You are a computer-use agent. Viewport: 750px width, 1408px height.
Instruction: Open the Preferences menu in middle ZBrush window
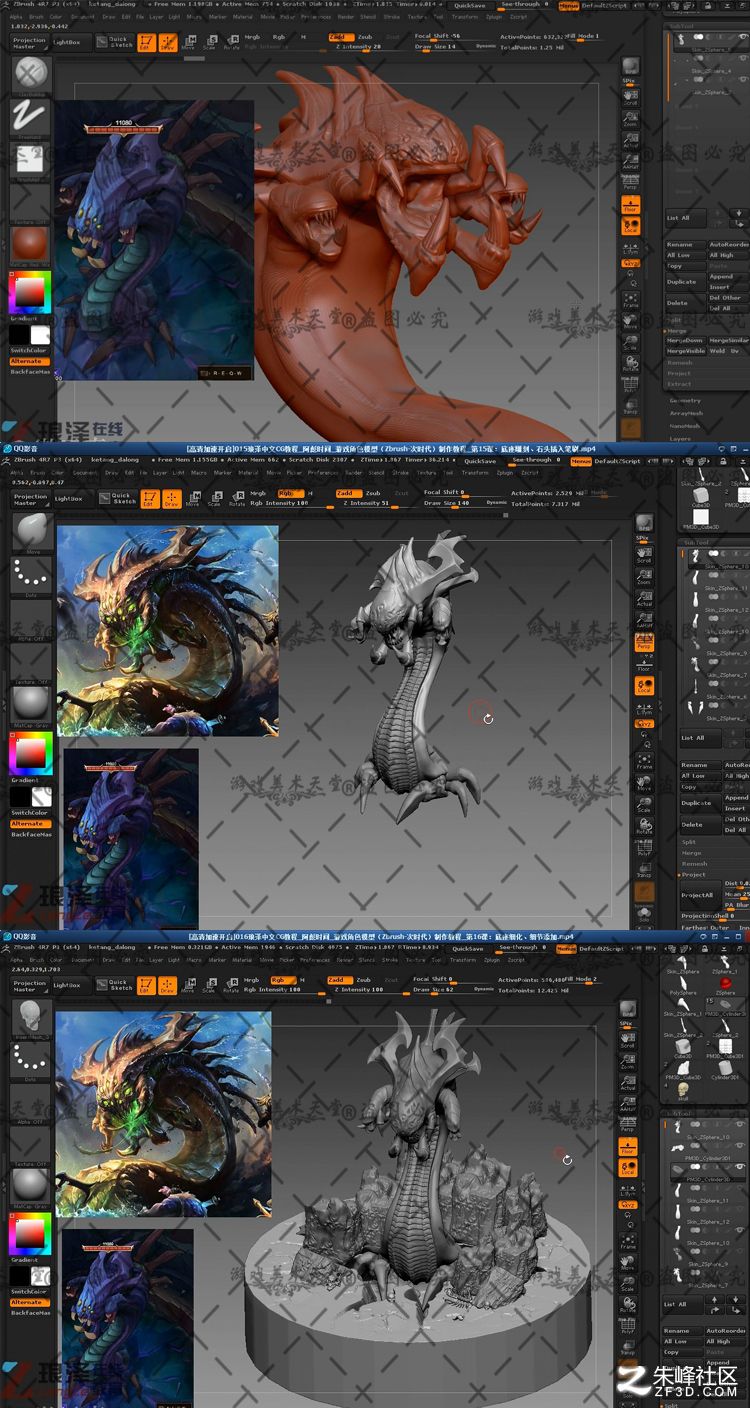pyautogui.click(x=323, y=473)
